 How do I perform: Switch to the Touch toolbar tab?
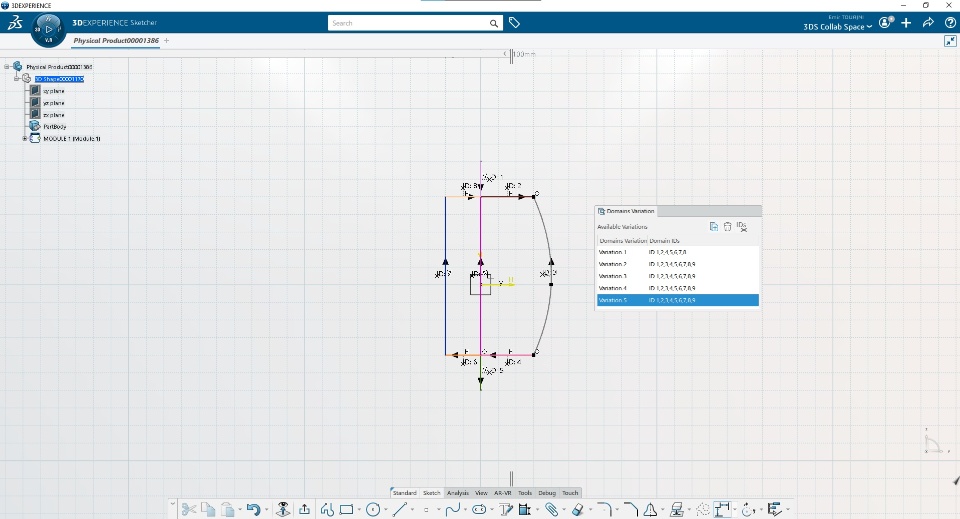(x=570, y=493)
